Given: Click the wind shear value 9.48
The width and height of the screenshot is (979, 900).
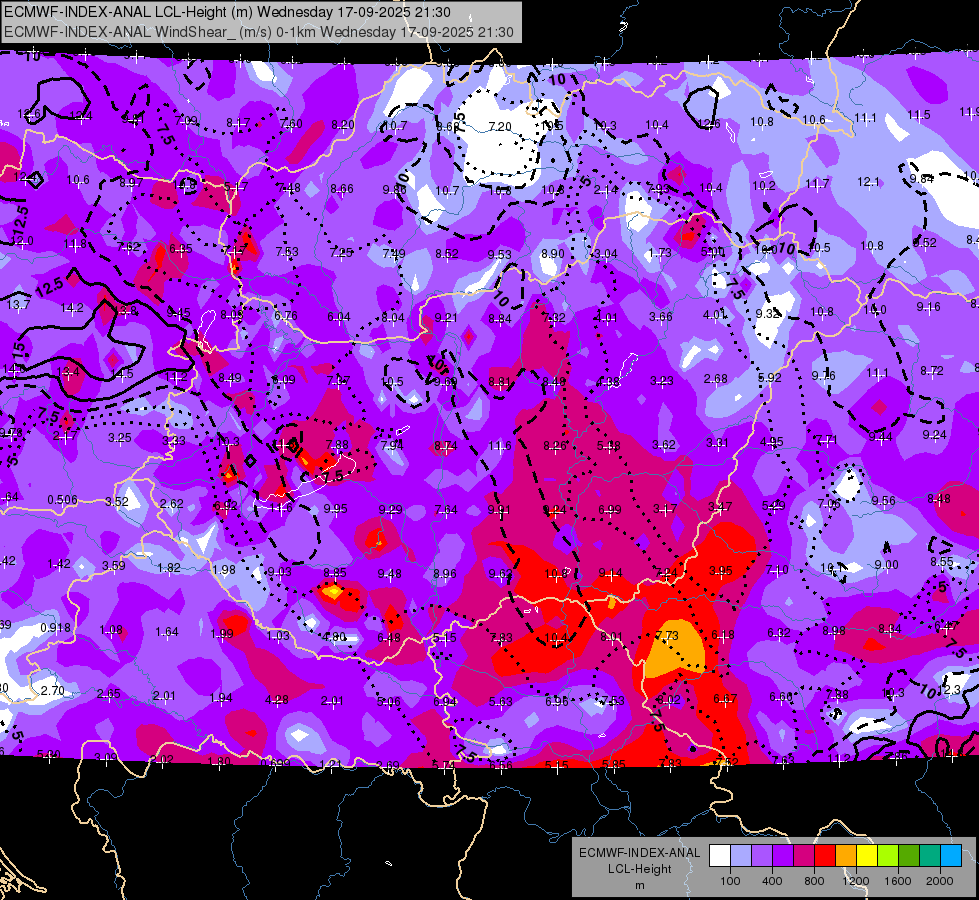Looking at the screenshot, I should pyautogui.click(x=390, y=573).
